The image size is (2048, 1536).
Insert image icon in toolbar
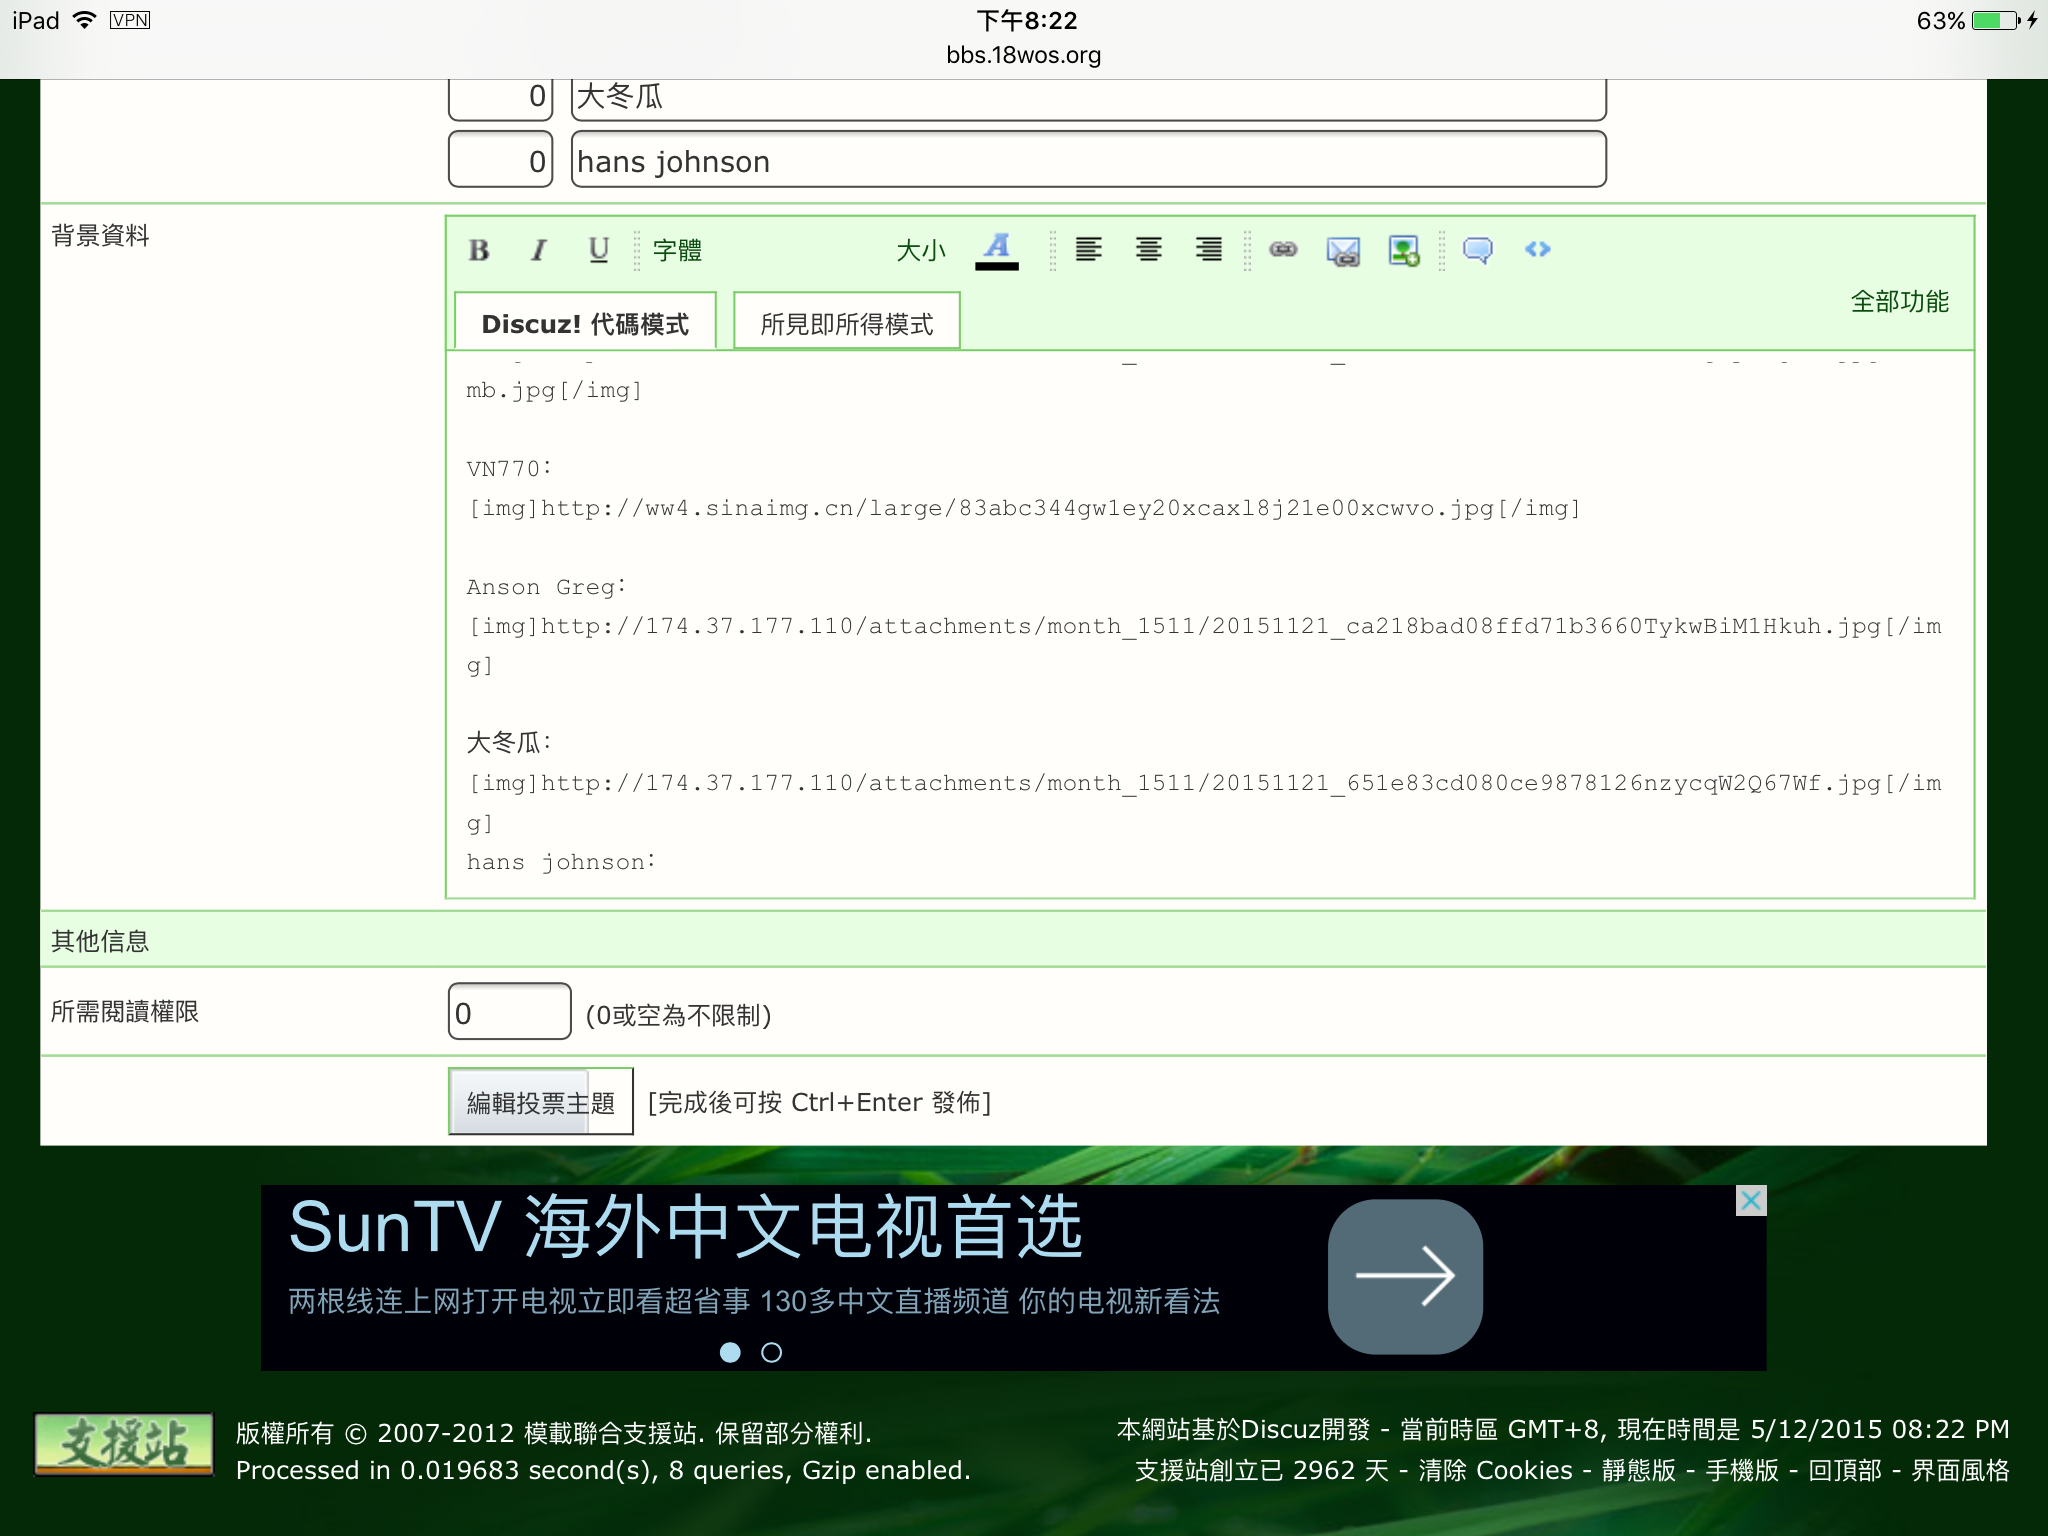[x=1404, y=250]
